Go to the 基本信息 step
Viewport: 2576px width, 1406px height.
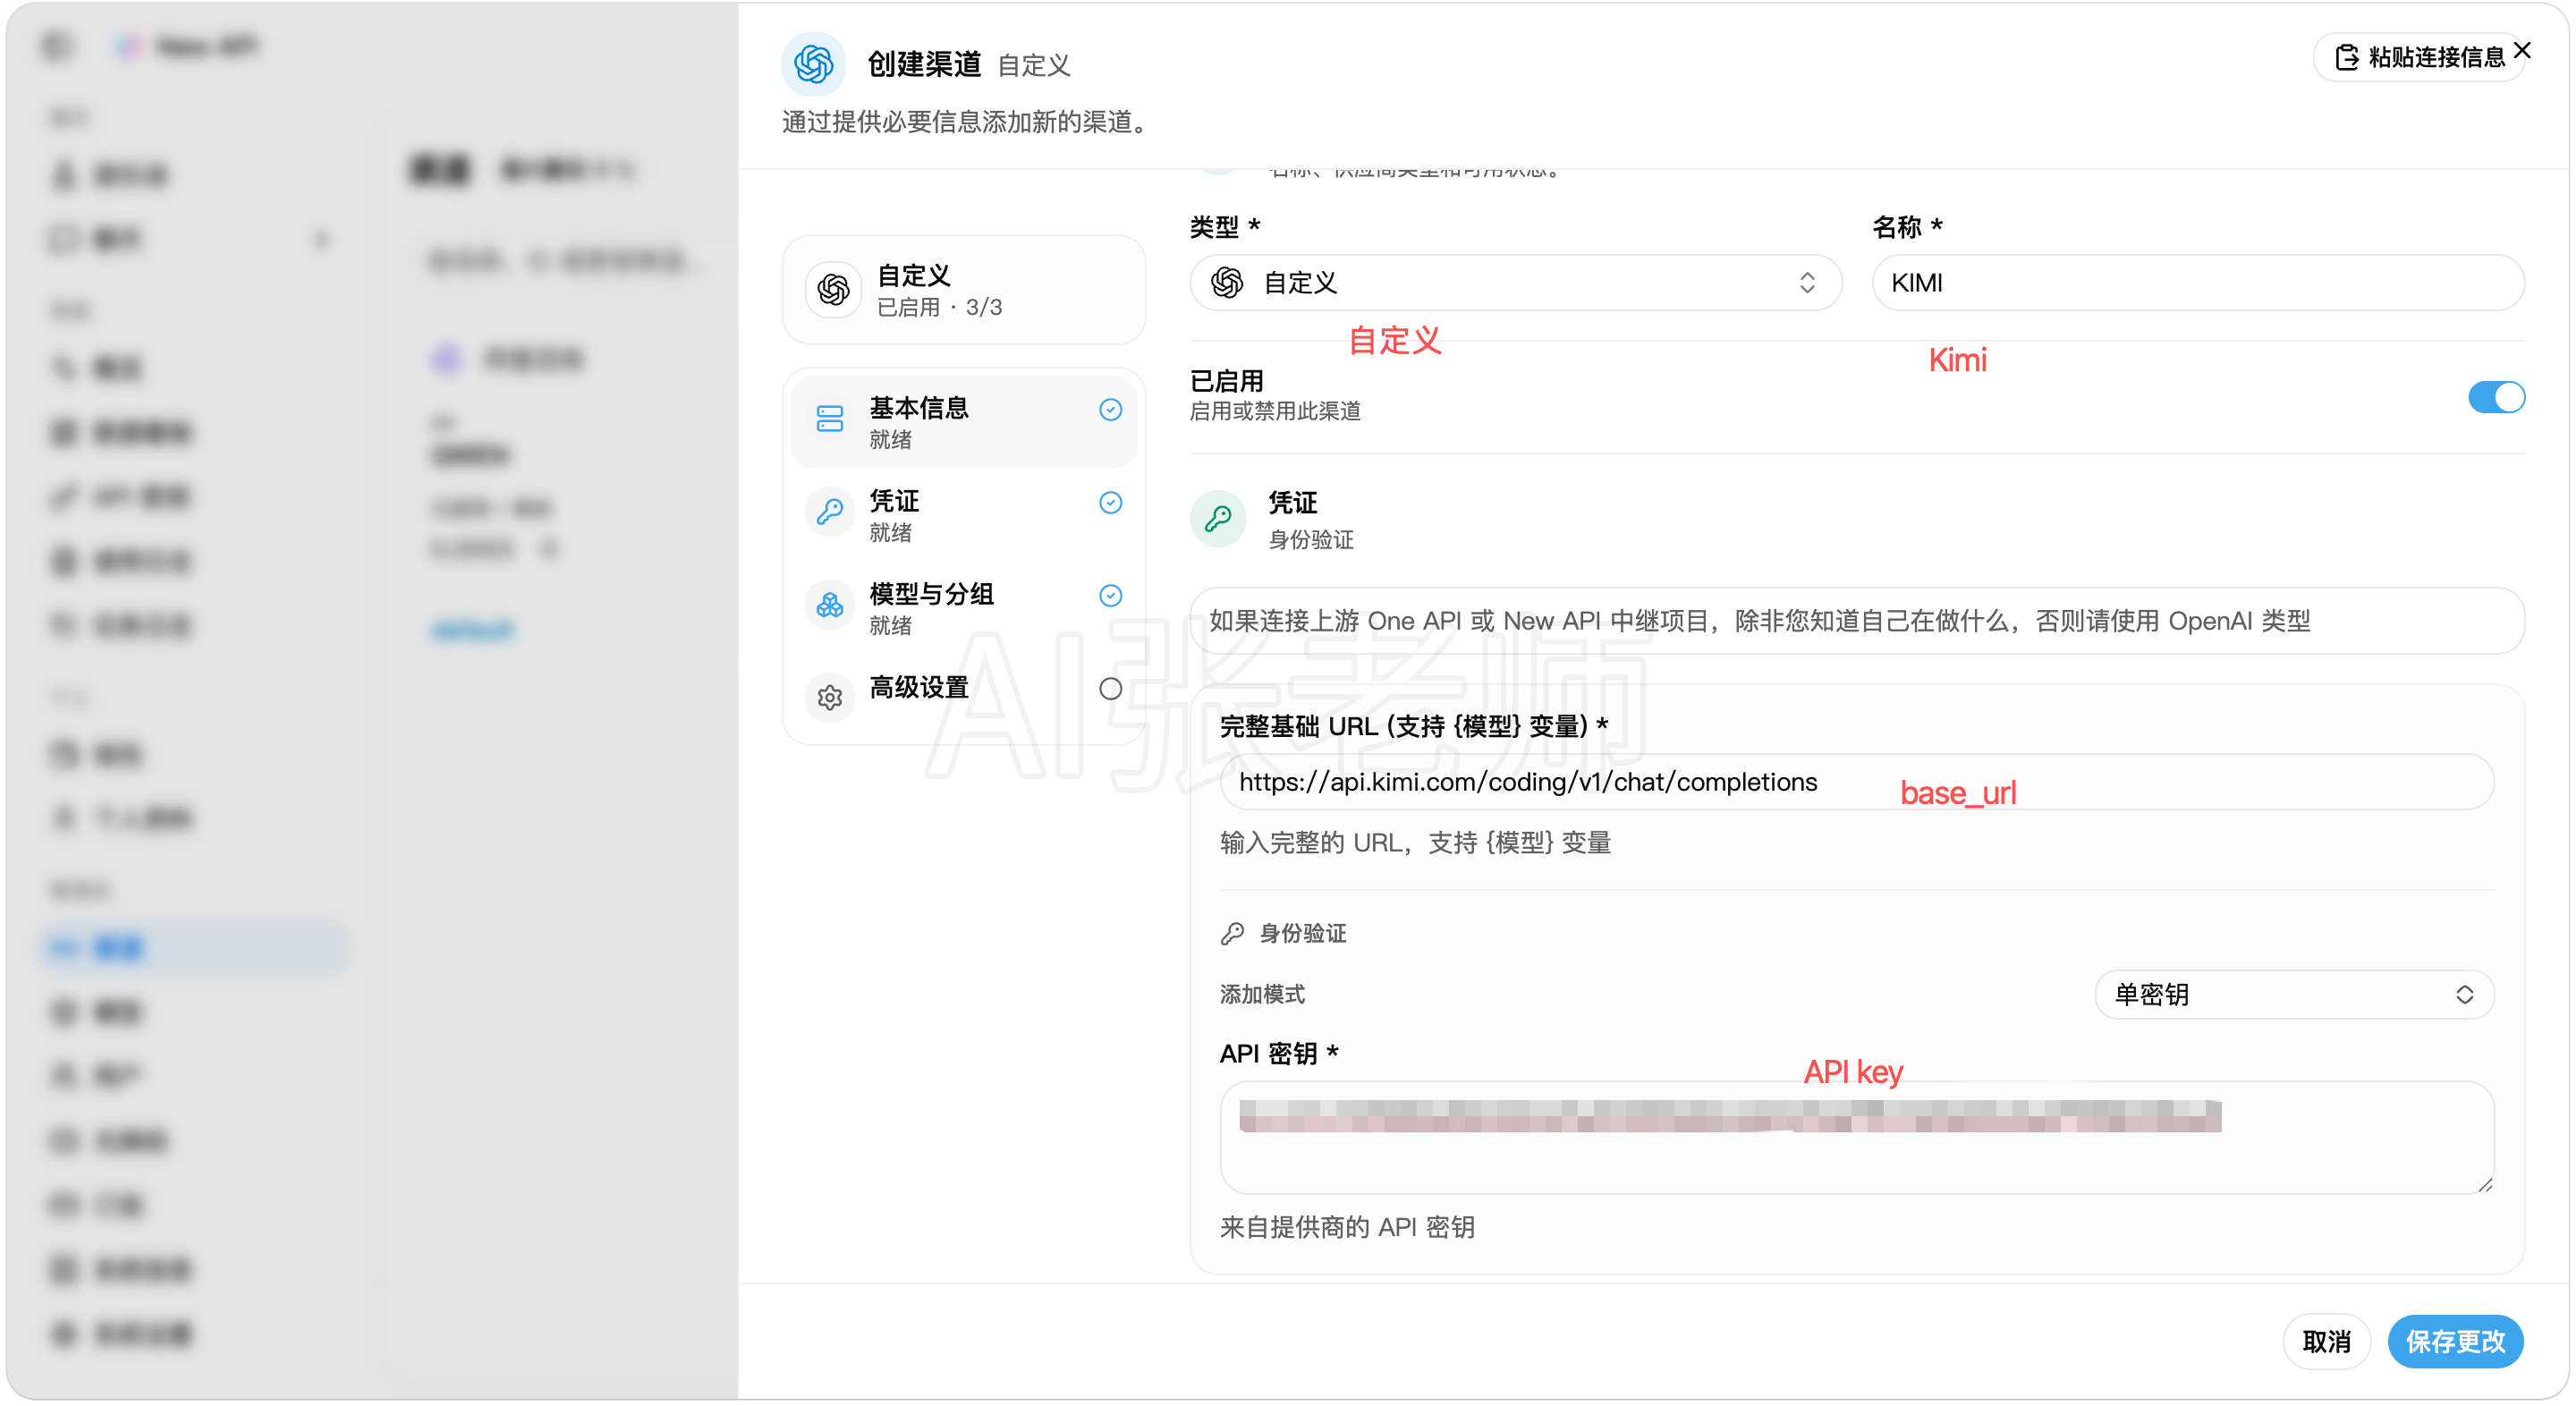(x=964, y=422)
